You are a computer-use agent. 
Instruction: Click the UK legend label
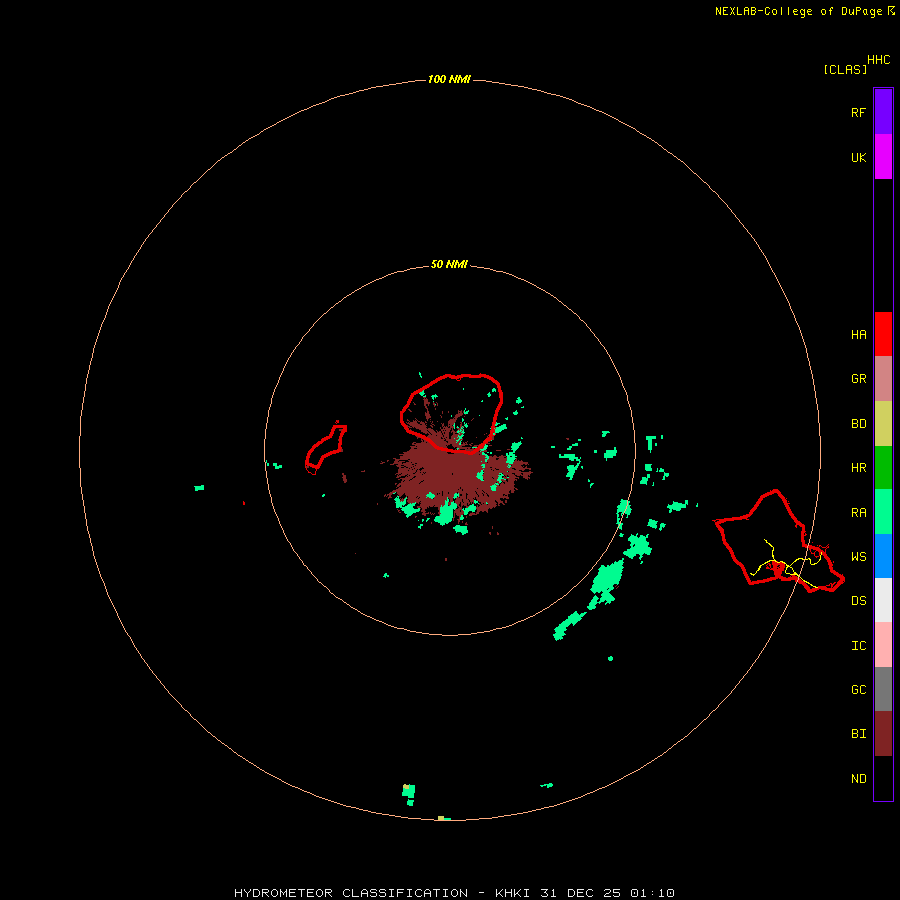pos(858,157)
